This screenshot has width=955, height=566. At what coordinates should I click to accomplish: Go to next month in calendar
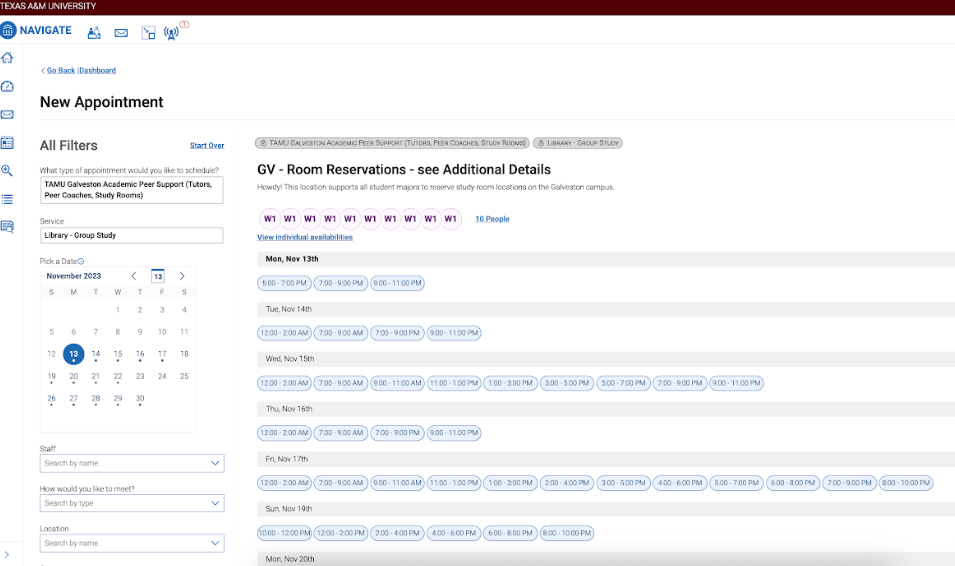181,276
